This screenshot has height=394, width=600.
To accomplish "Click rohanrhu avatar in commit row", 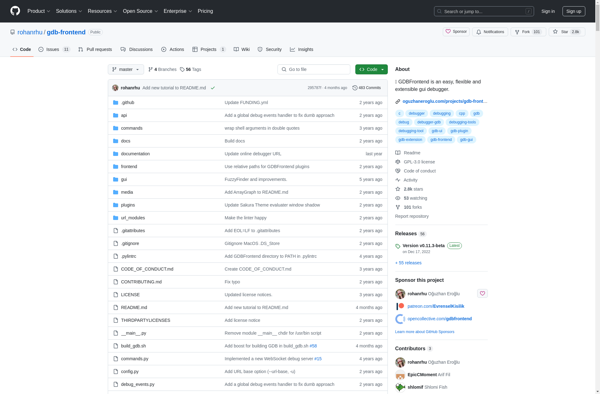I will [x=115, y=88].
